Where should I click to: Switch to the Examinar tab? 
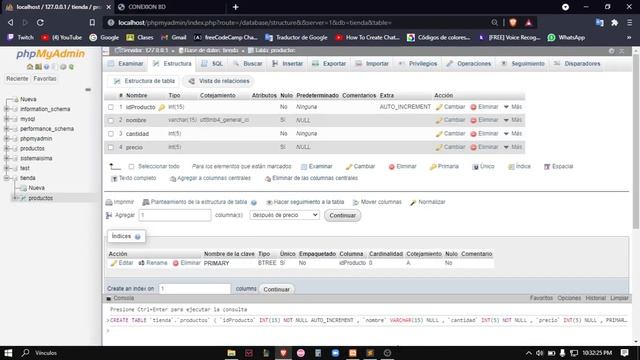click(x=126, y=64)
